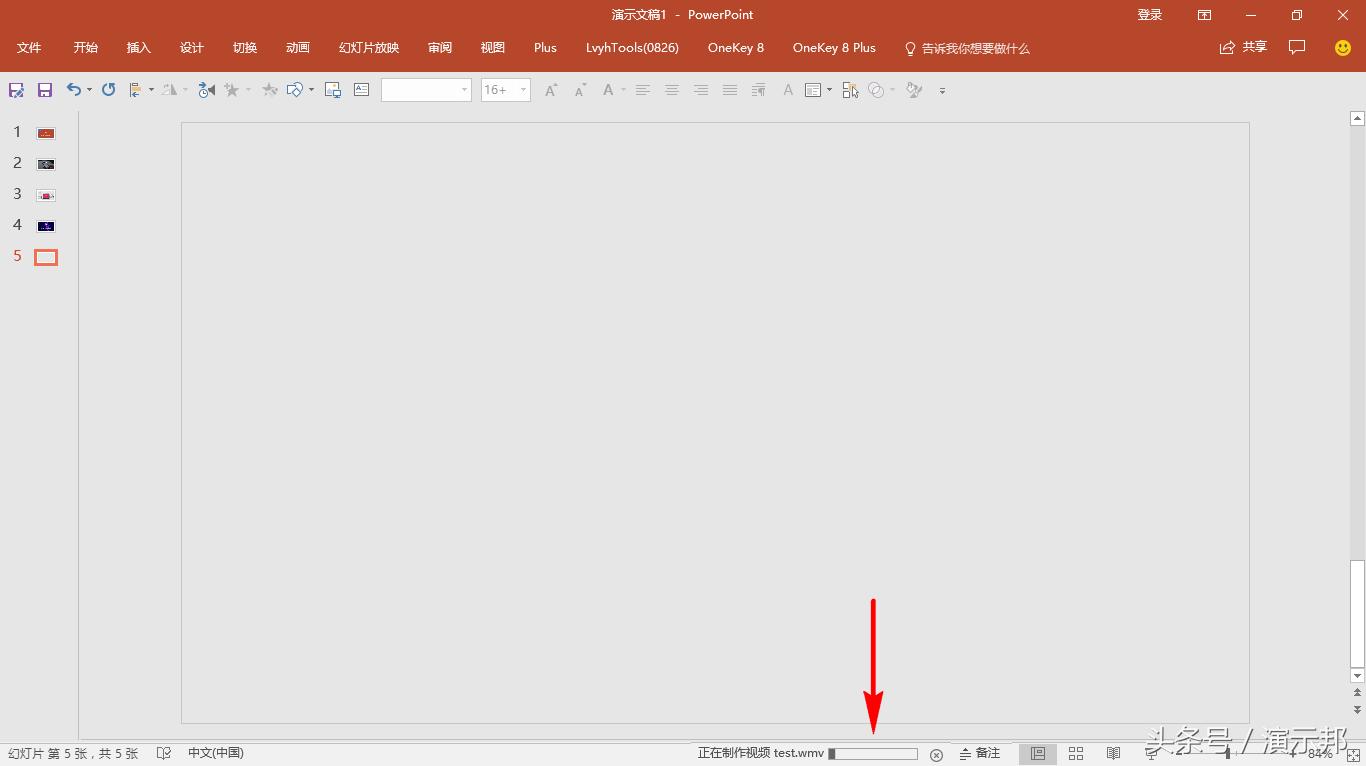Center the text alignment
The height and width of the screenshot is (766, 1366).
pyautogui.click(x=672, y=90)
